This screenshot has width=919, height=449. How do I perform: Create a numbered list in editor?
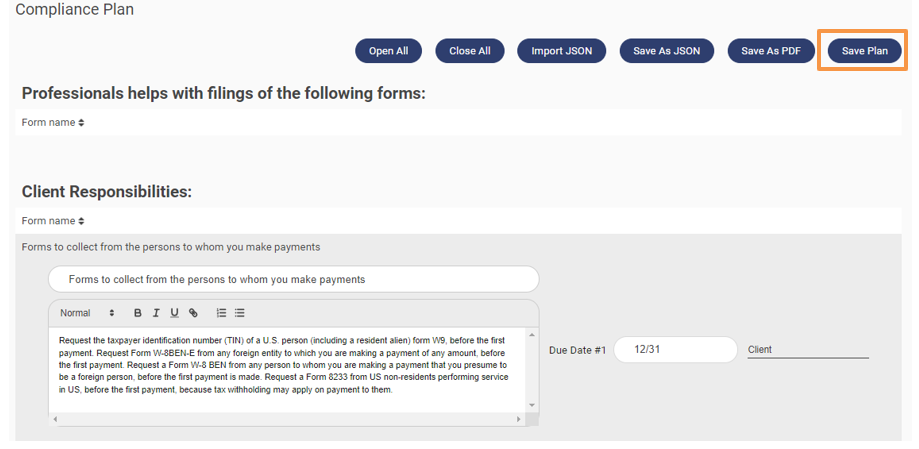click(222, 313)
